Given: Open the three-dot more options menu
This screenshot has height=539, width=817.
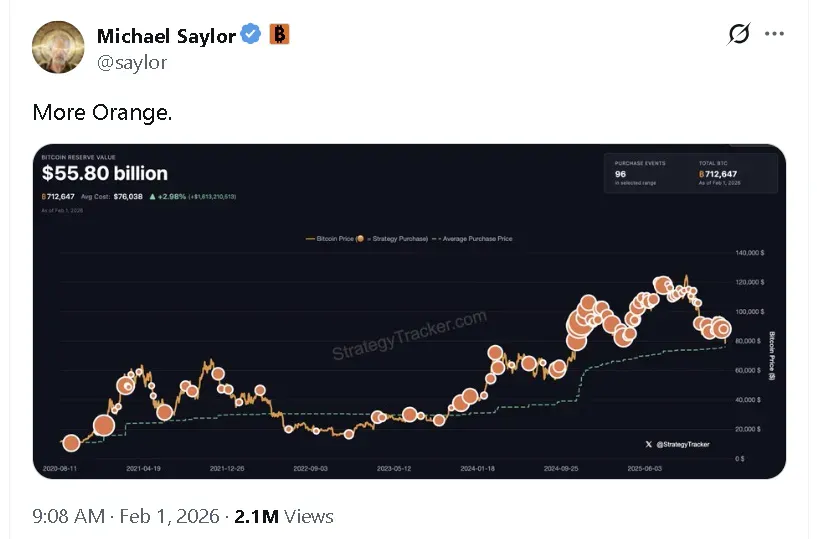Looking at the screenshot, I should (x=774, y=34).
